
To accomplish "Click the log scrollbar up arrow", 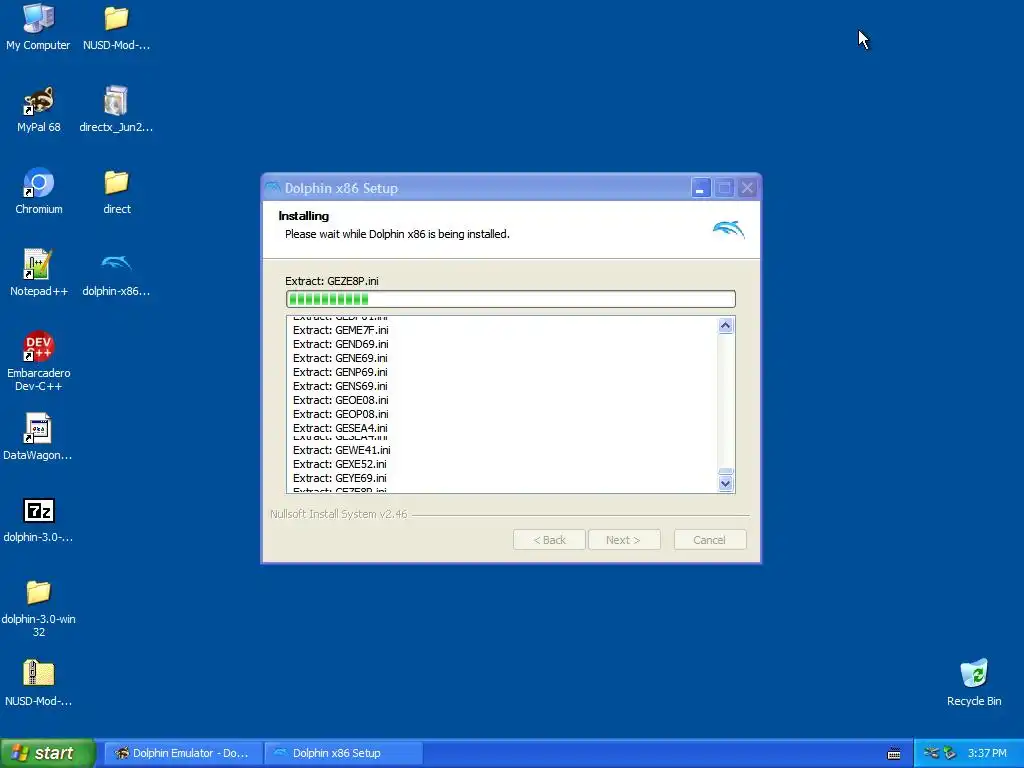I will (x=726, y=325).
